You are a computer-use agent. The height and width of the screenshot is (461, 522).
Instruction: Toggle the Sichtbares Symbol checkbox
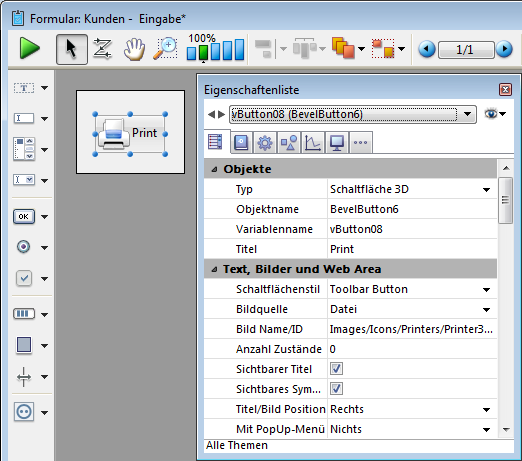coord(336,389)
